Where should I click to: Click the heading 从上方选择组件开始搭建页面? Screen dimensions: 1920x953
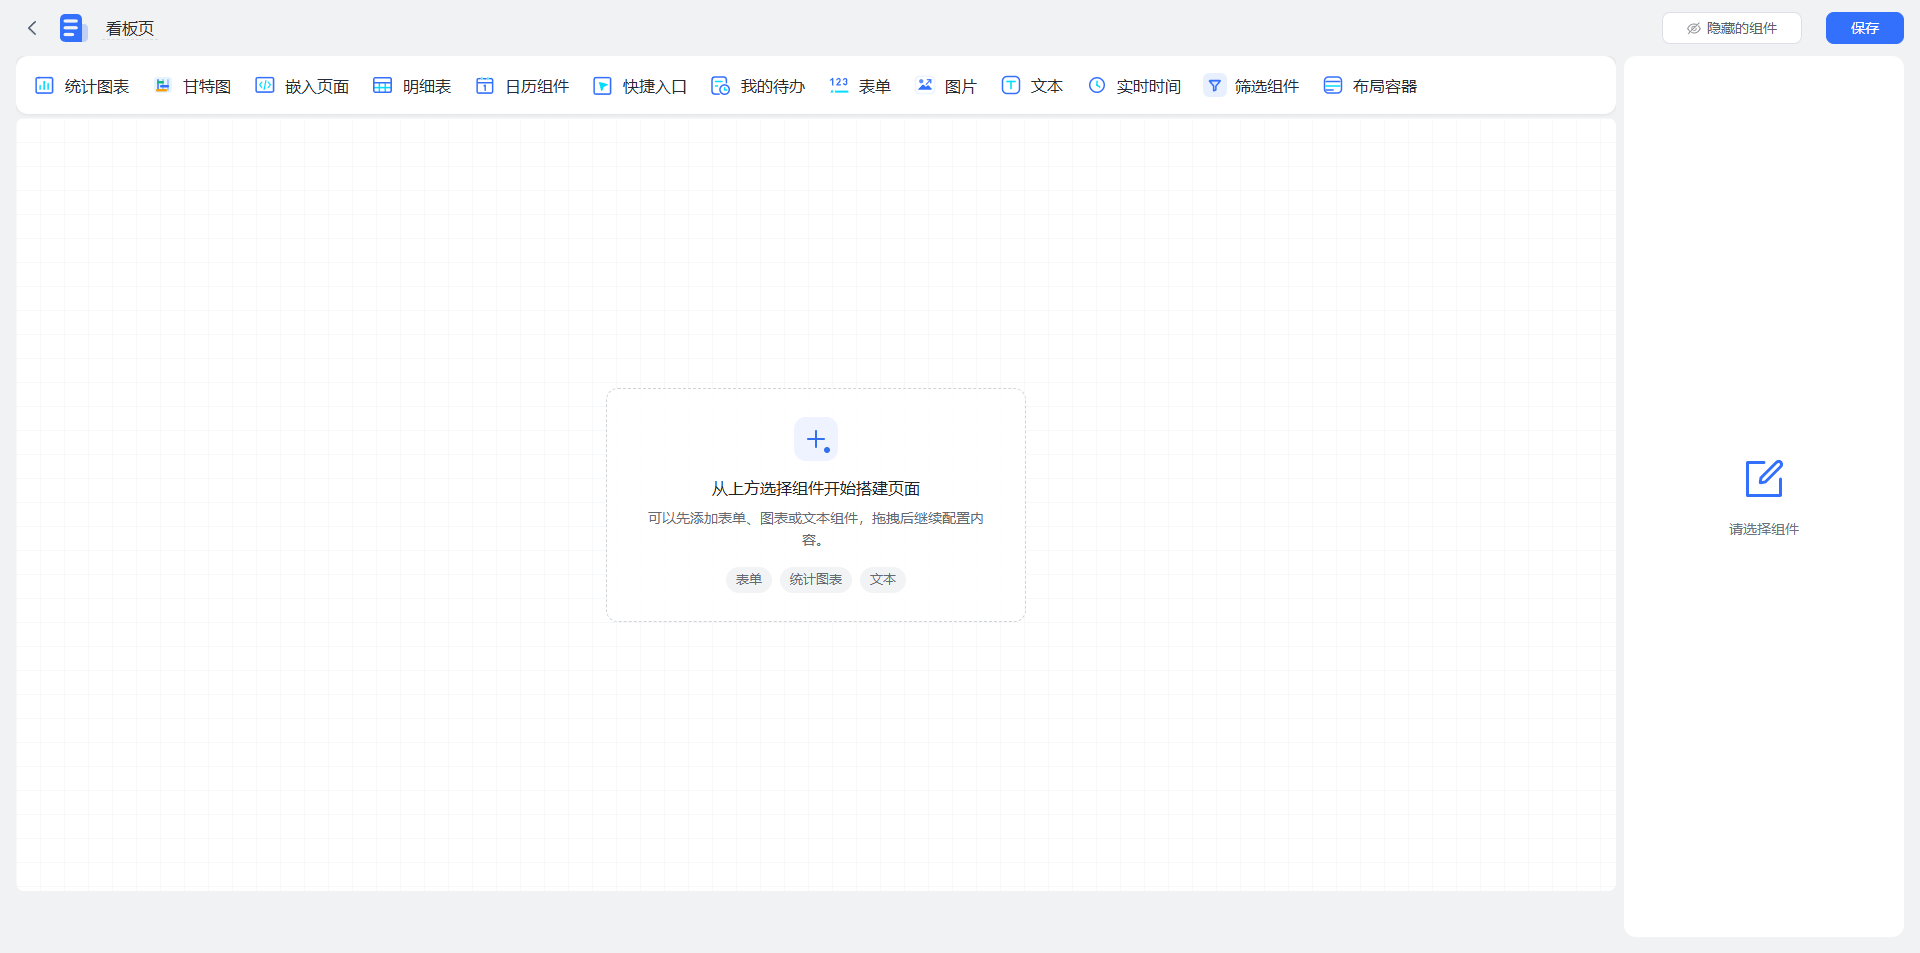coord(816,489)
